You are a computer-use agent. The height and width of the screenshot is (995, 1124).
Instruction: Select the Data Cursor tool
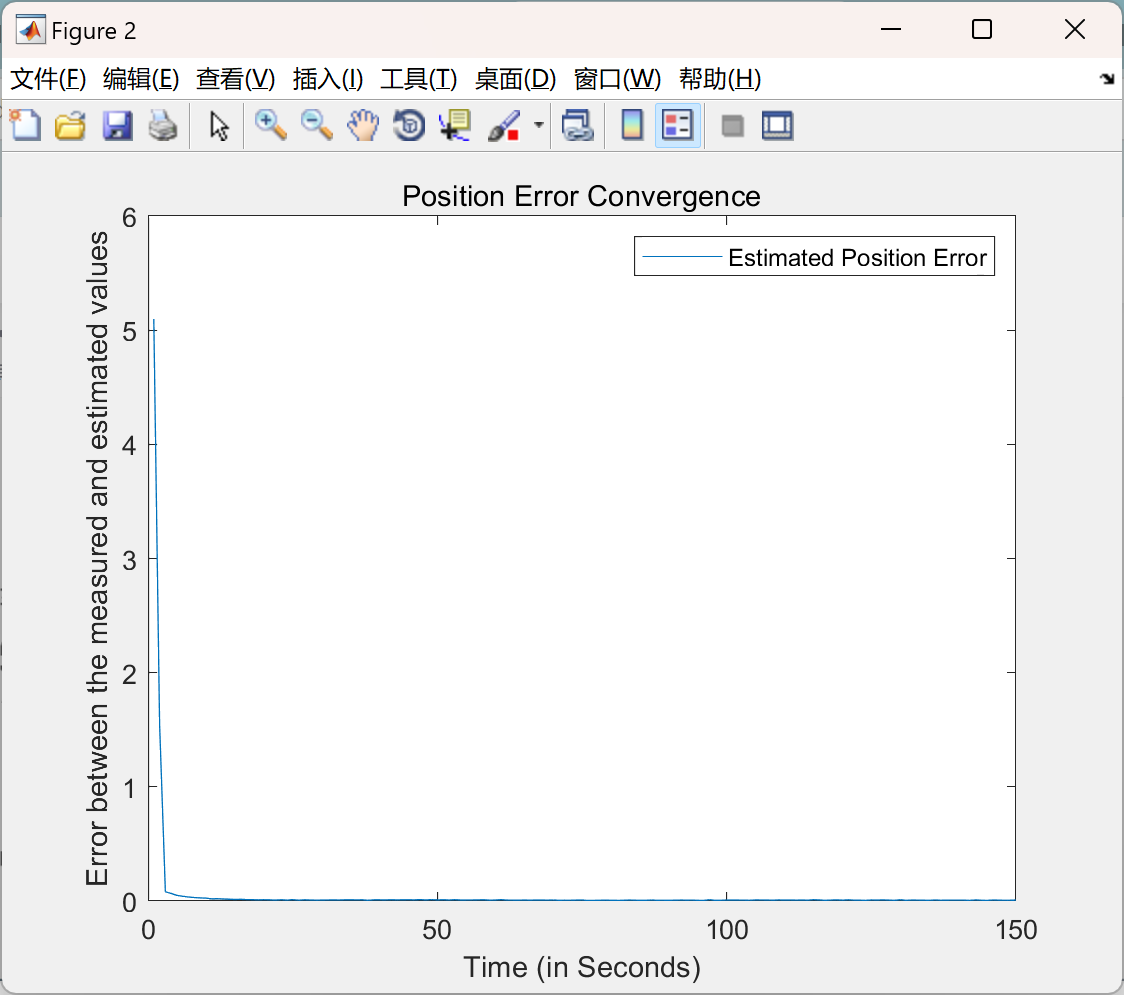coord(455,126)
